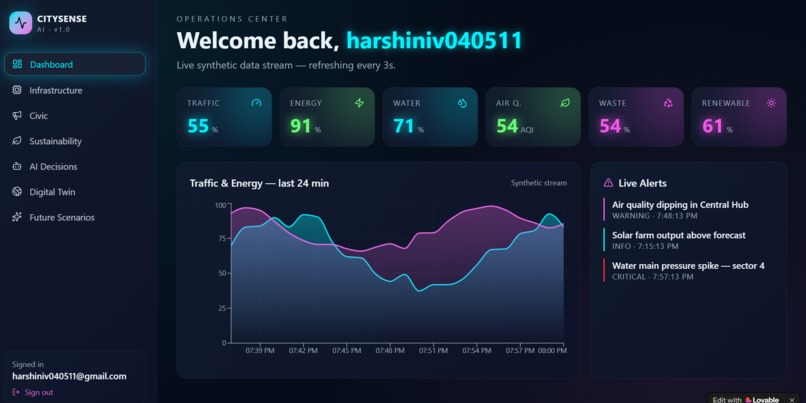Click the 07:57 PM chart axis label
Image resolution: width=806 pixels, height=403 pixels.
520,351
